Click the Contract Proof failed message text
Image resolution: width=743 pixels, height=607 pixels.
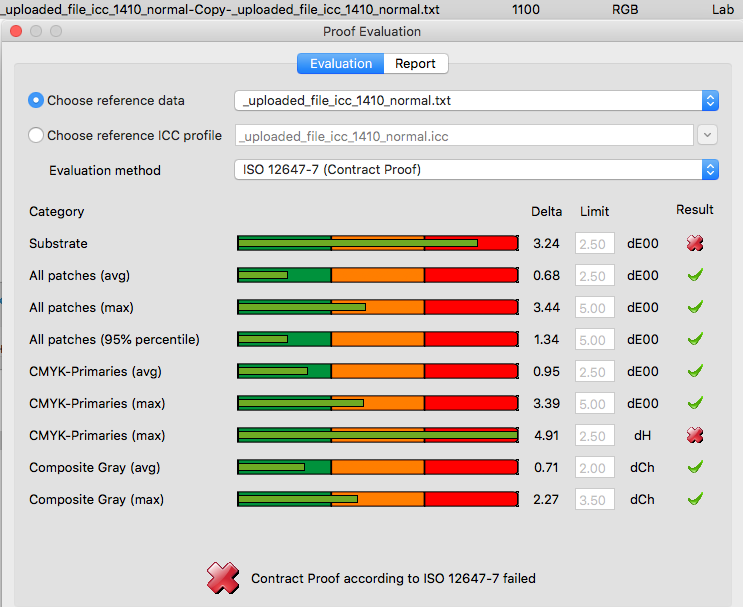click(x=393, y=579)
